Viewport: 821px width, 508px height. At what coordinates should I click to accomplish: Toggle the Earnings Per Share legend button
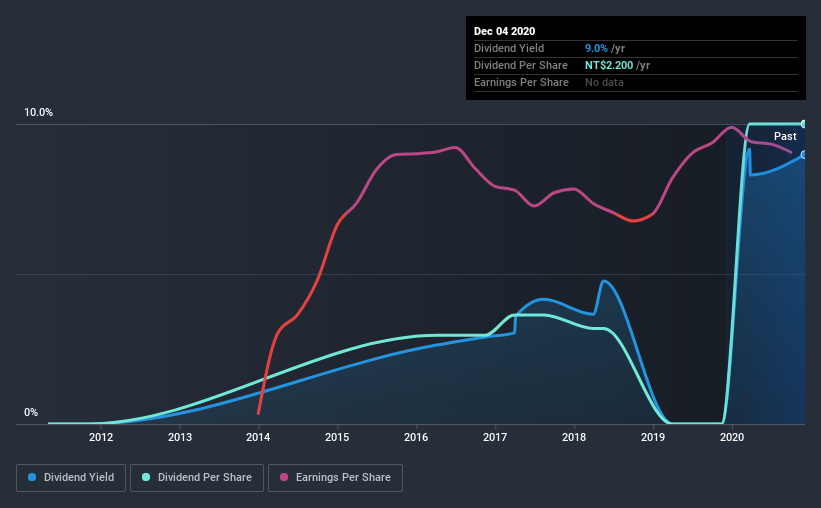(x=335, y=478)
